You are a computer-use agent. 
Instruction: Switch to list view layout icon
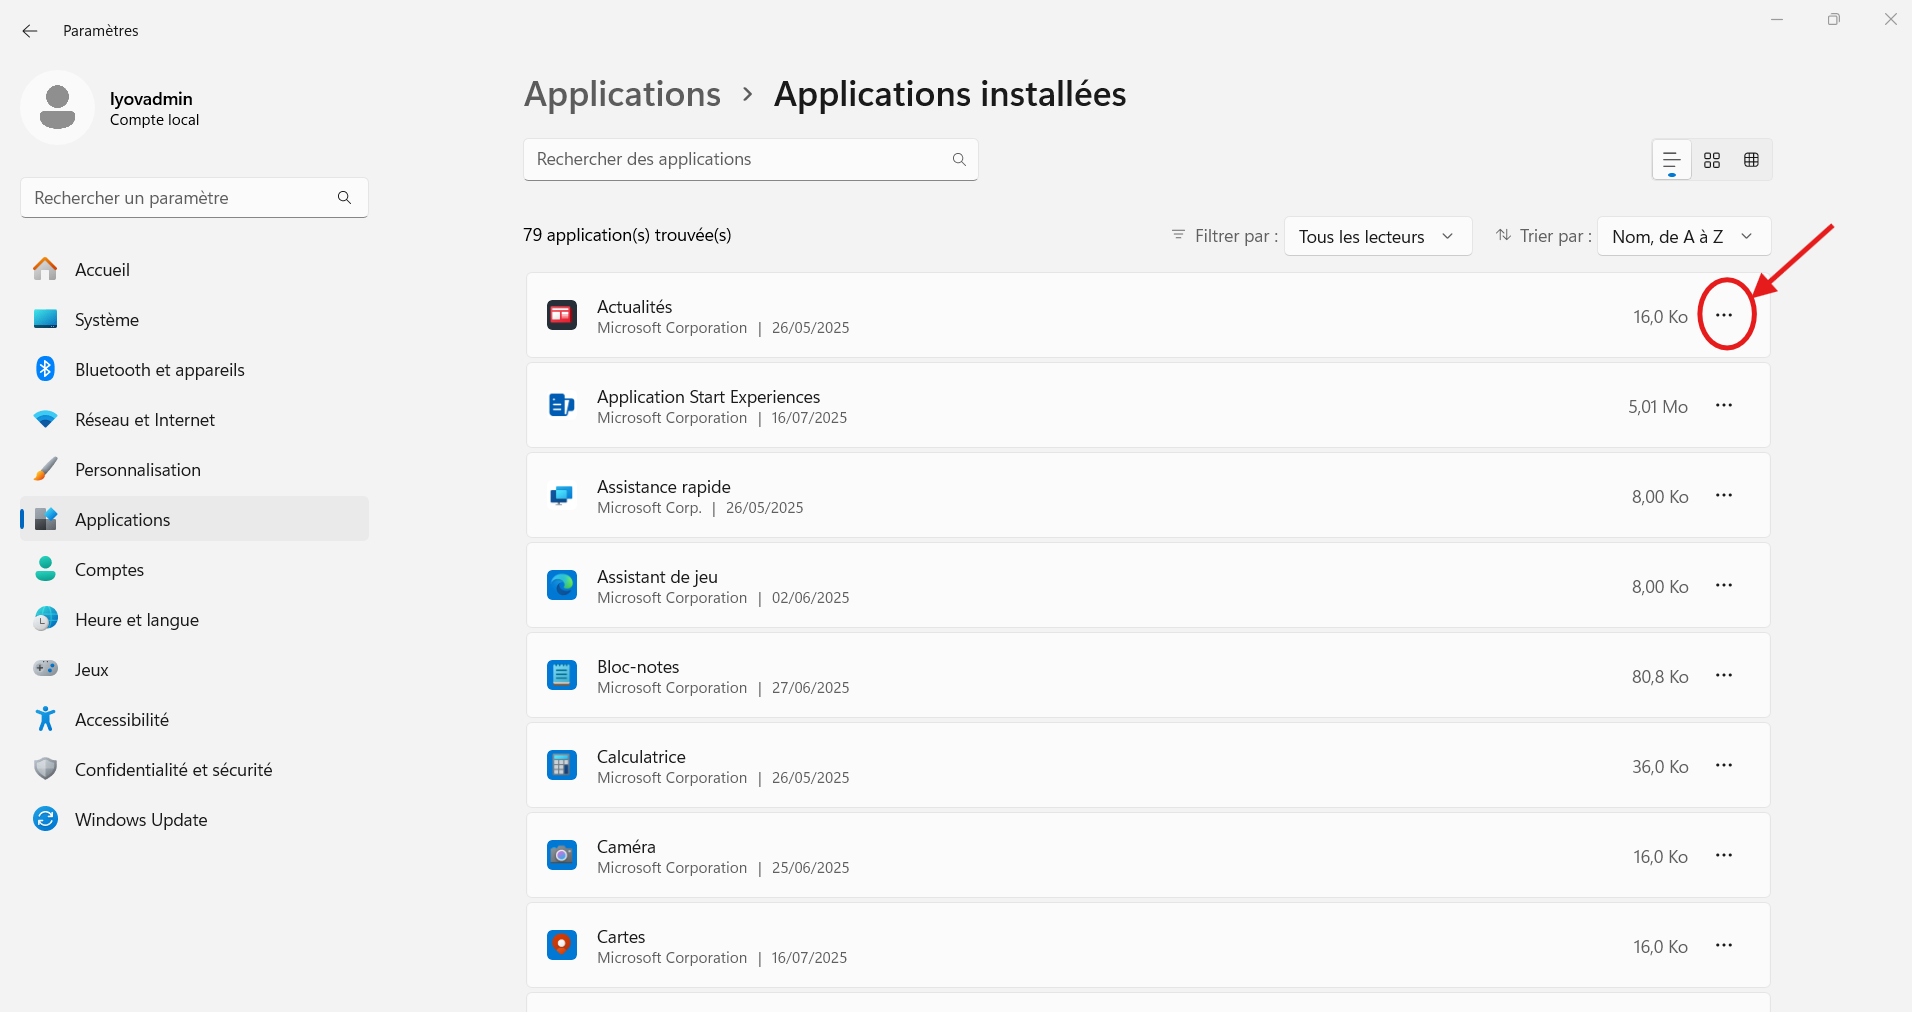[x=1671, y=160]
